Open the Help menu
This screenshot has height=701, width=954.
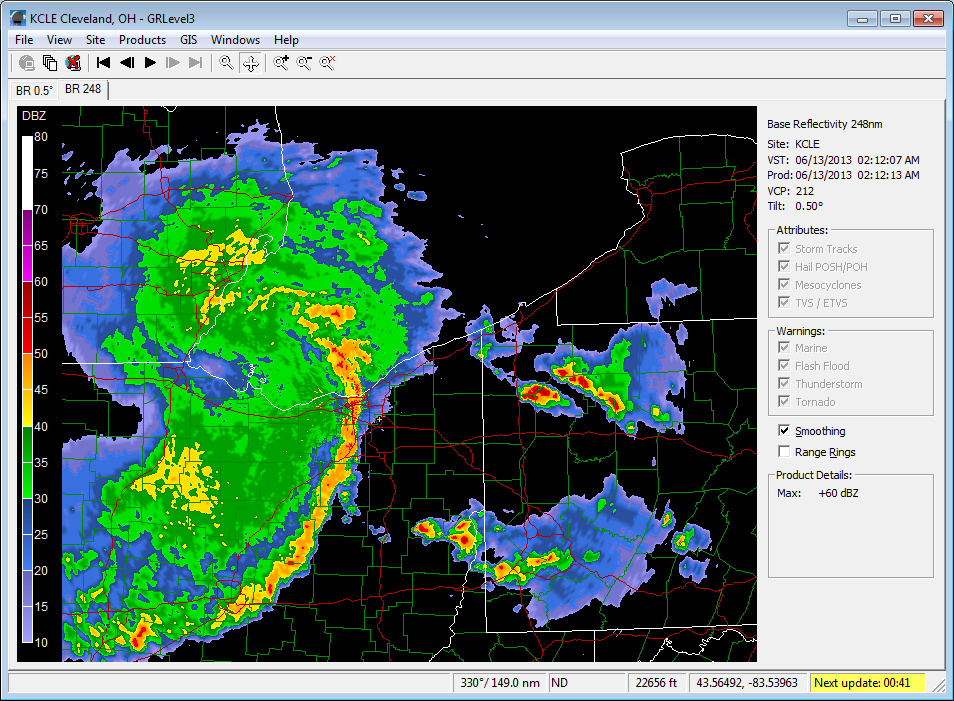coord(286,40)
